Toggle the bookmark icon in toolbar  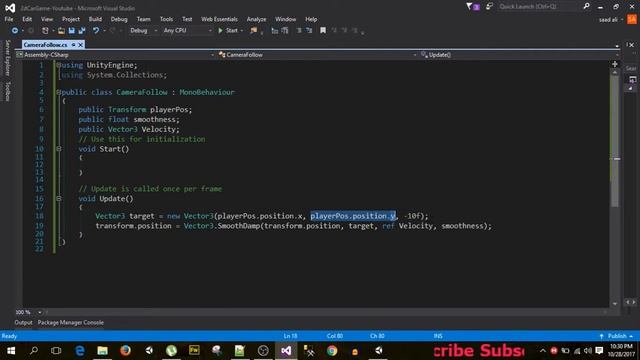[x=323, y=31]
